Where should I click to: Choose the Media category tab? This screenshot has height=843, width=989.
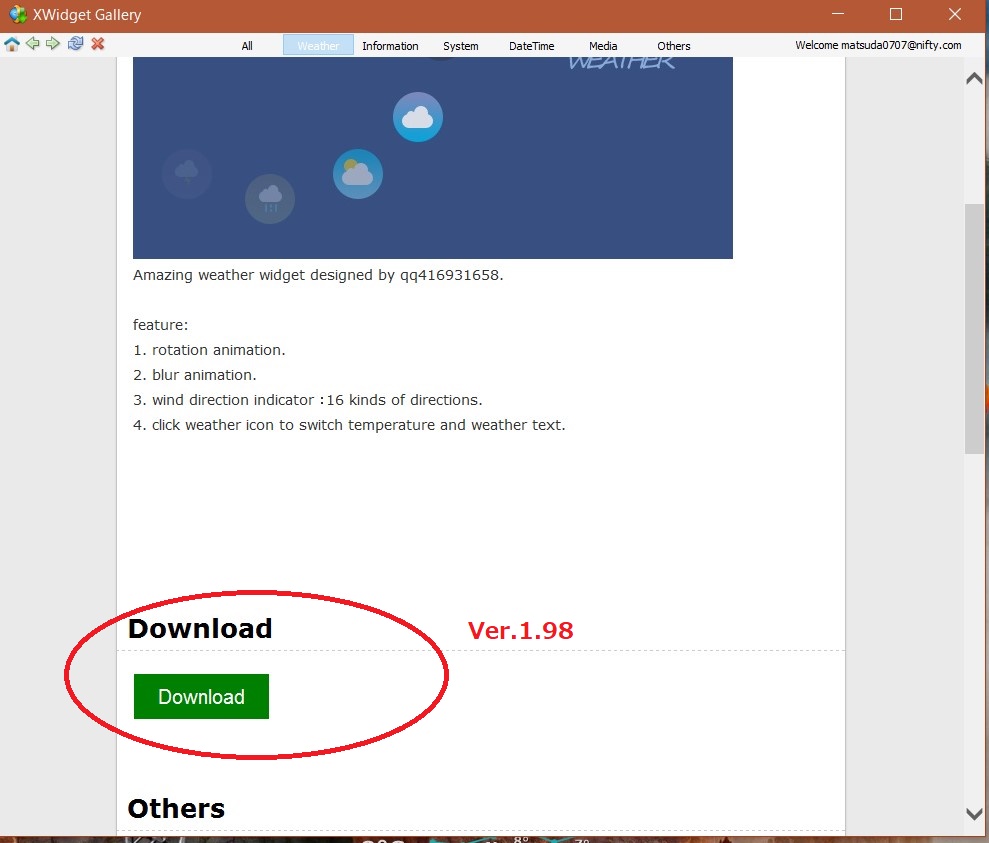(x=603, y=46)
